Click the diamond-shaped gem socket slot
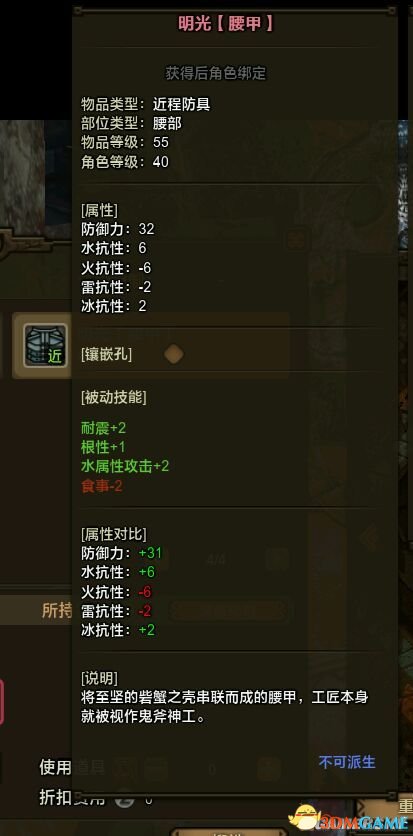 click(174, 354)
